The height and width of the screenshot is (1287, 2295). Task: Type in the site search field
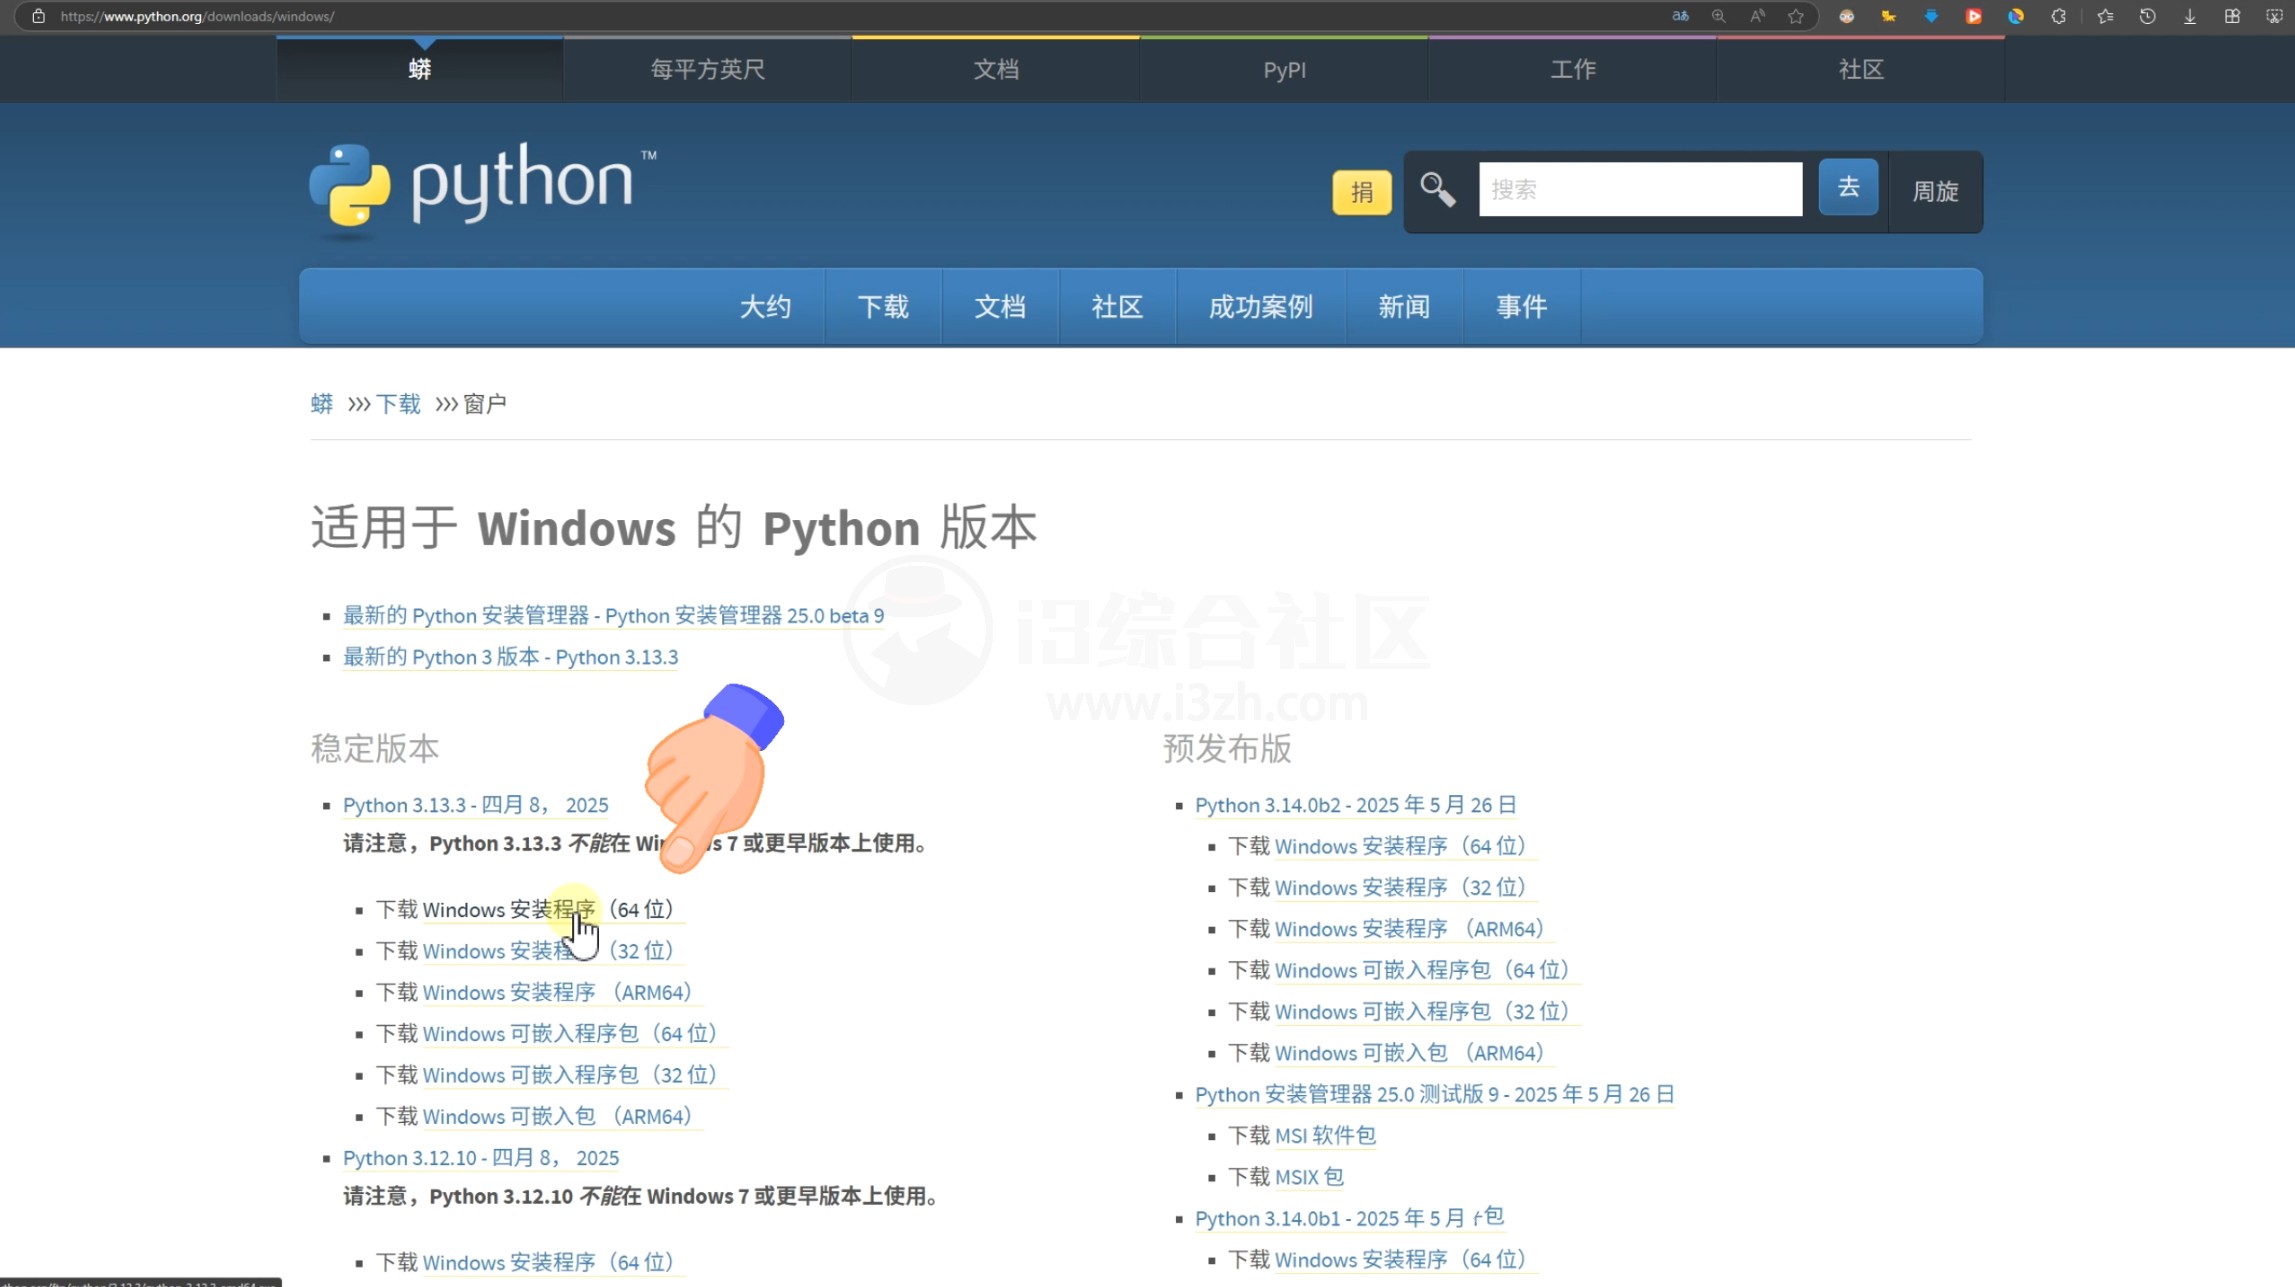click(1640, 189)
